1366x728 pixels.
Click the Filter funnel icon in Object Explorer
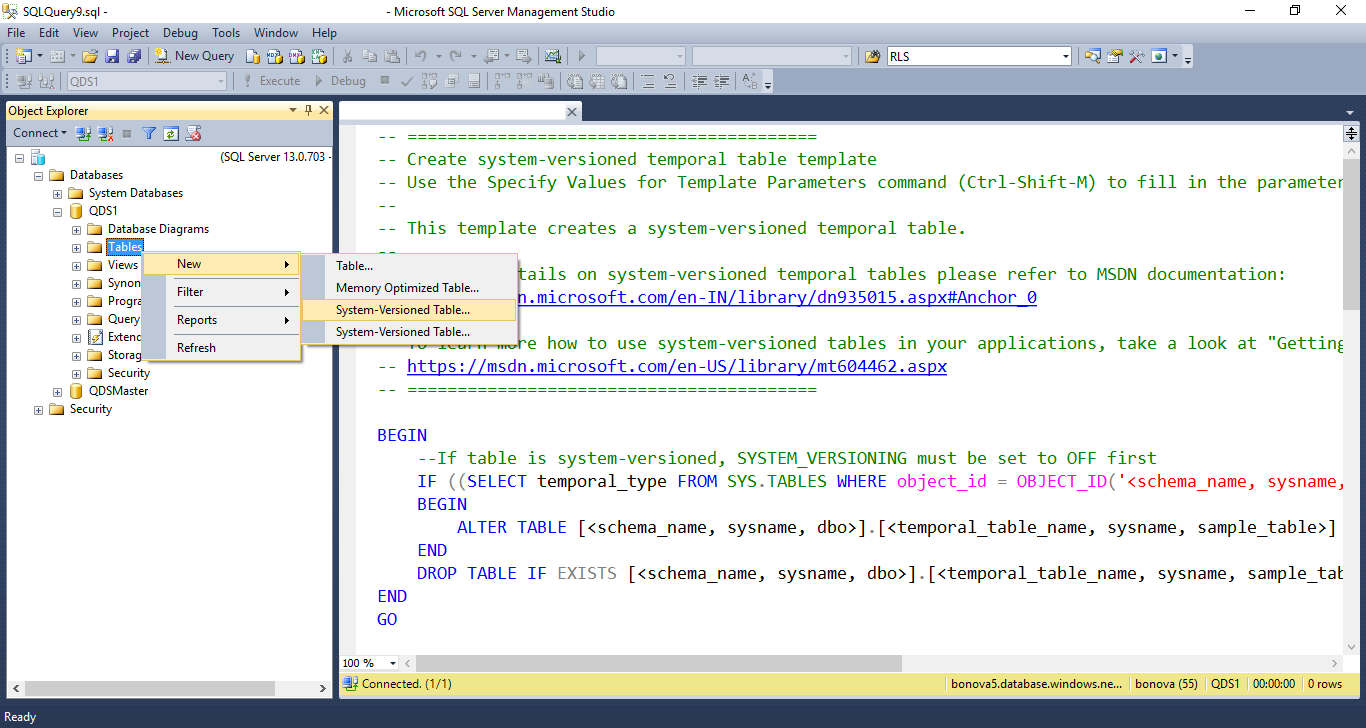(149, 133)
